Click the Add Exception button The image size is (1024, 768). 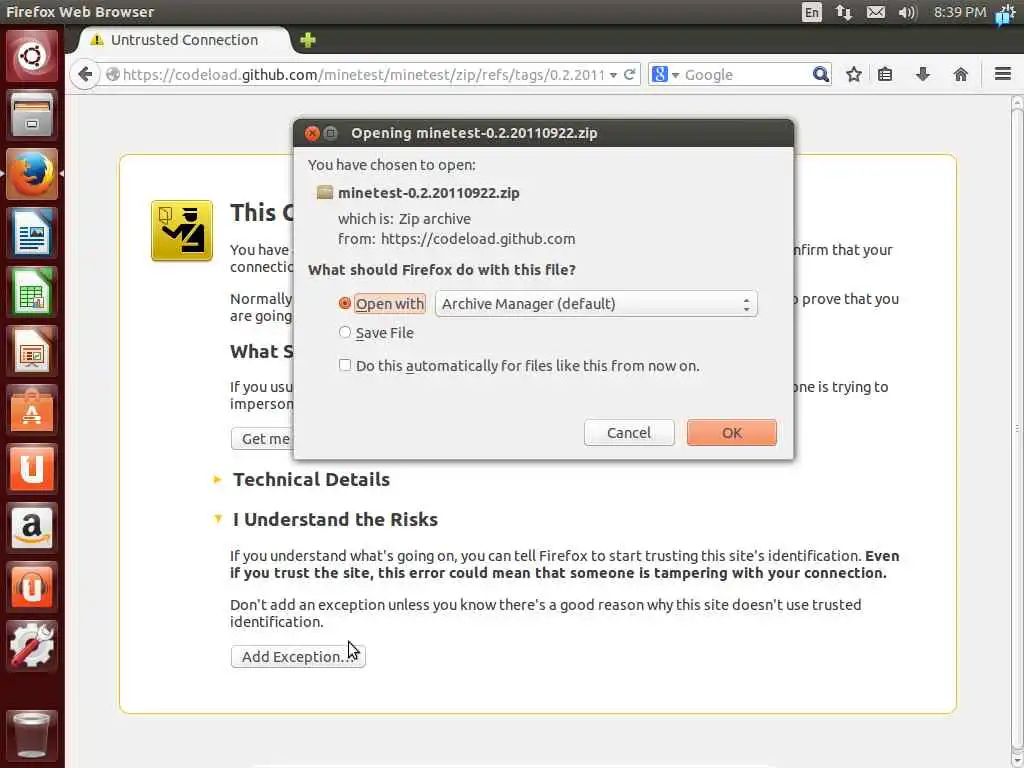pyautogui.click(x=298, y=656)
